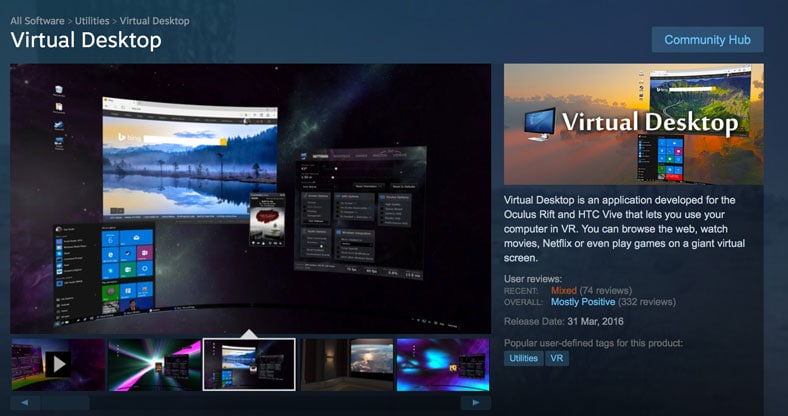The image size is (788, 416).
Task: Select the blue purple visualizer thumbnail
Action: pos(443,364)
